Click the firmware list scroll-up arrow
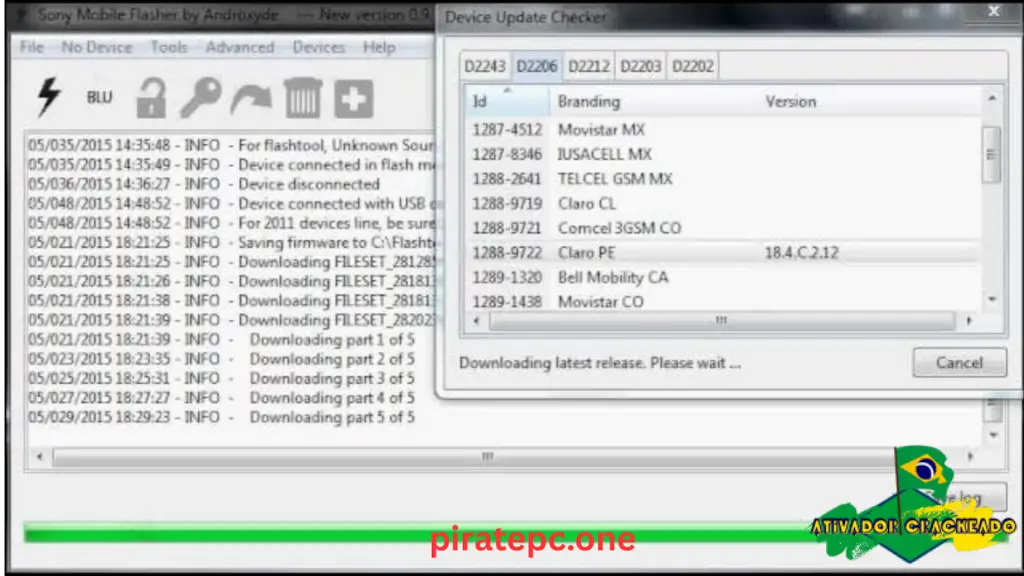The width and height of the screenshot is (1024, 576). pos(992,98)
